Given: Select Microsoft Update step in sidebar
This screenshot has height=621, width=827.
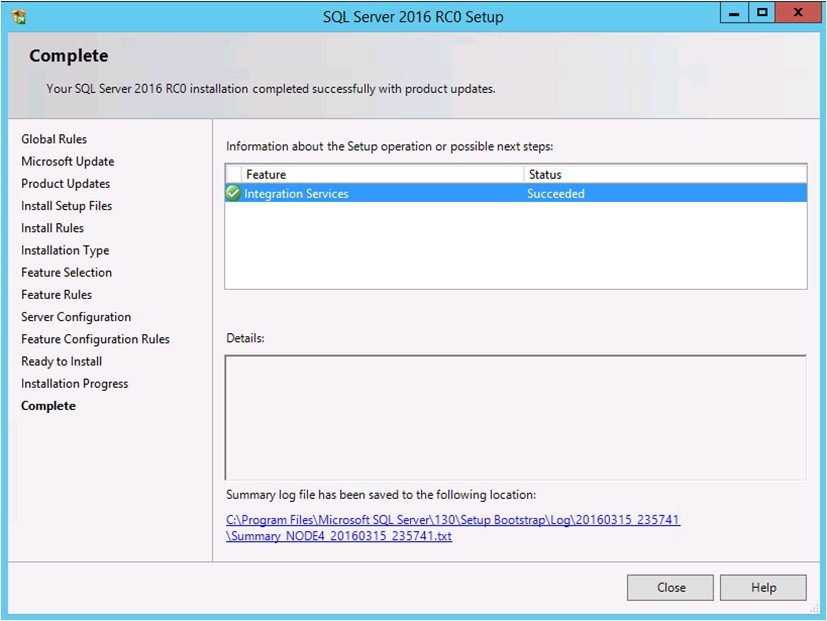Looking at the screenshot, I should [68, 161].
